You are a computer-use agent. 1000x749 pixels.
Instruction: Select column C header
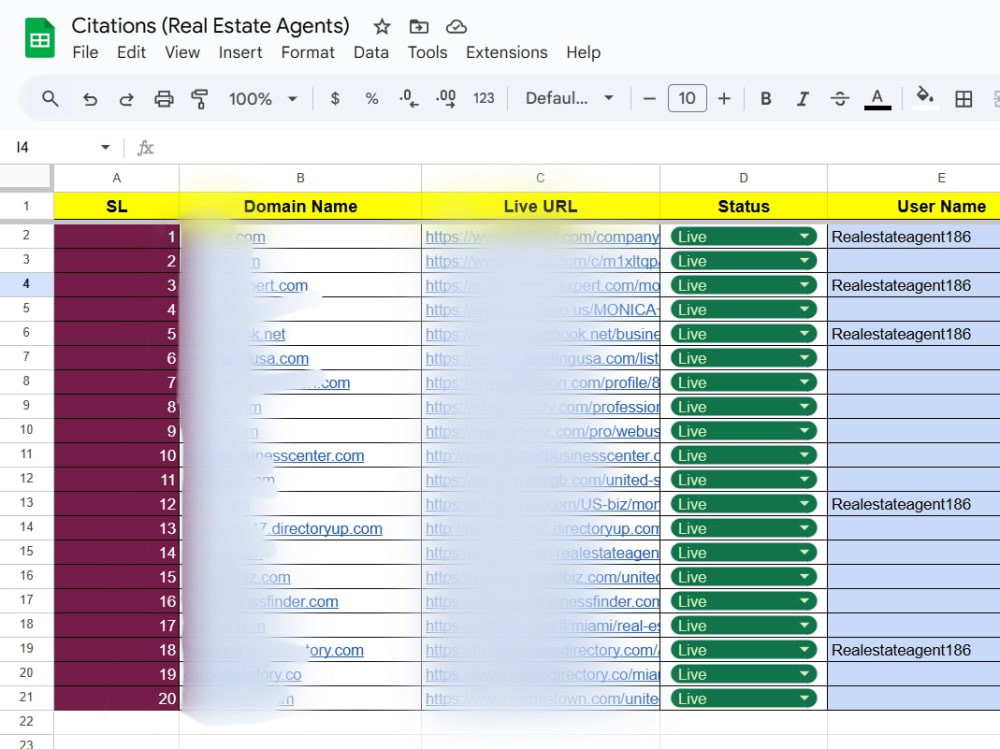pyautogui.click(x=540, y=178)
